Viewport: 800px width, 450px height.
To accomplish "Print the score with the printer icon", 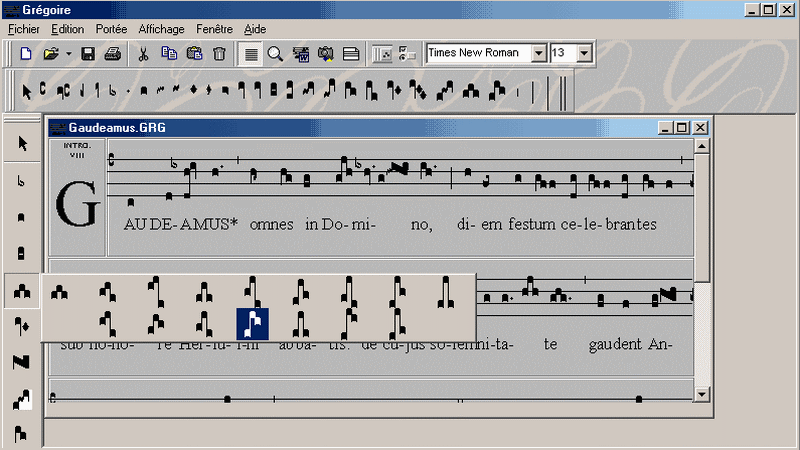I will pyautogui.click(x=112, y=54).
